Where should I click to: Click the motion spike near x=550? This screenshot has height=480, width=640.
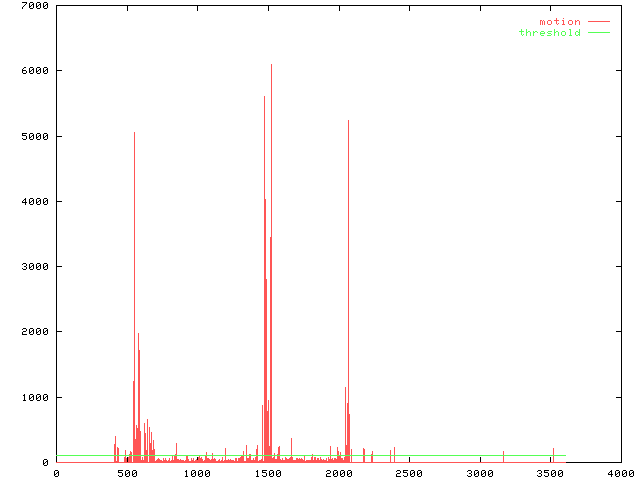tap(134, 140)
